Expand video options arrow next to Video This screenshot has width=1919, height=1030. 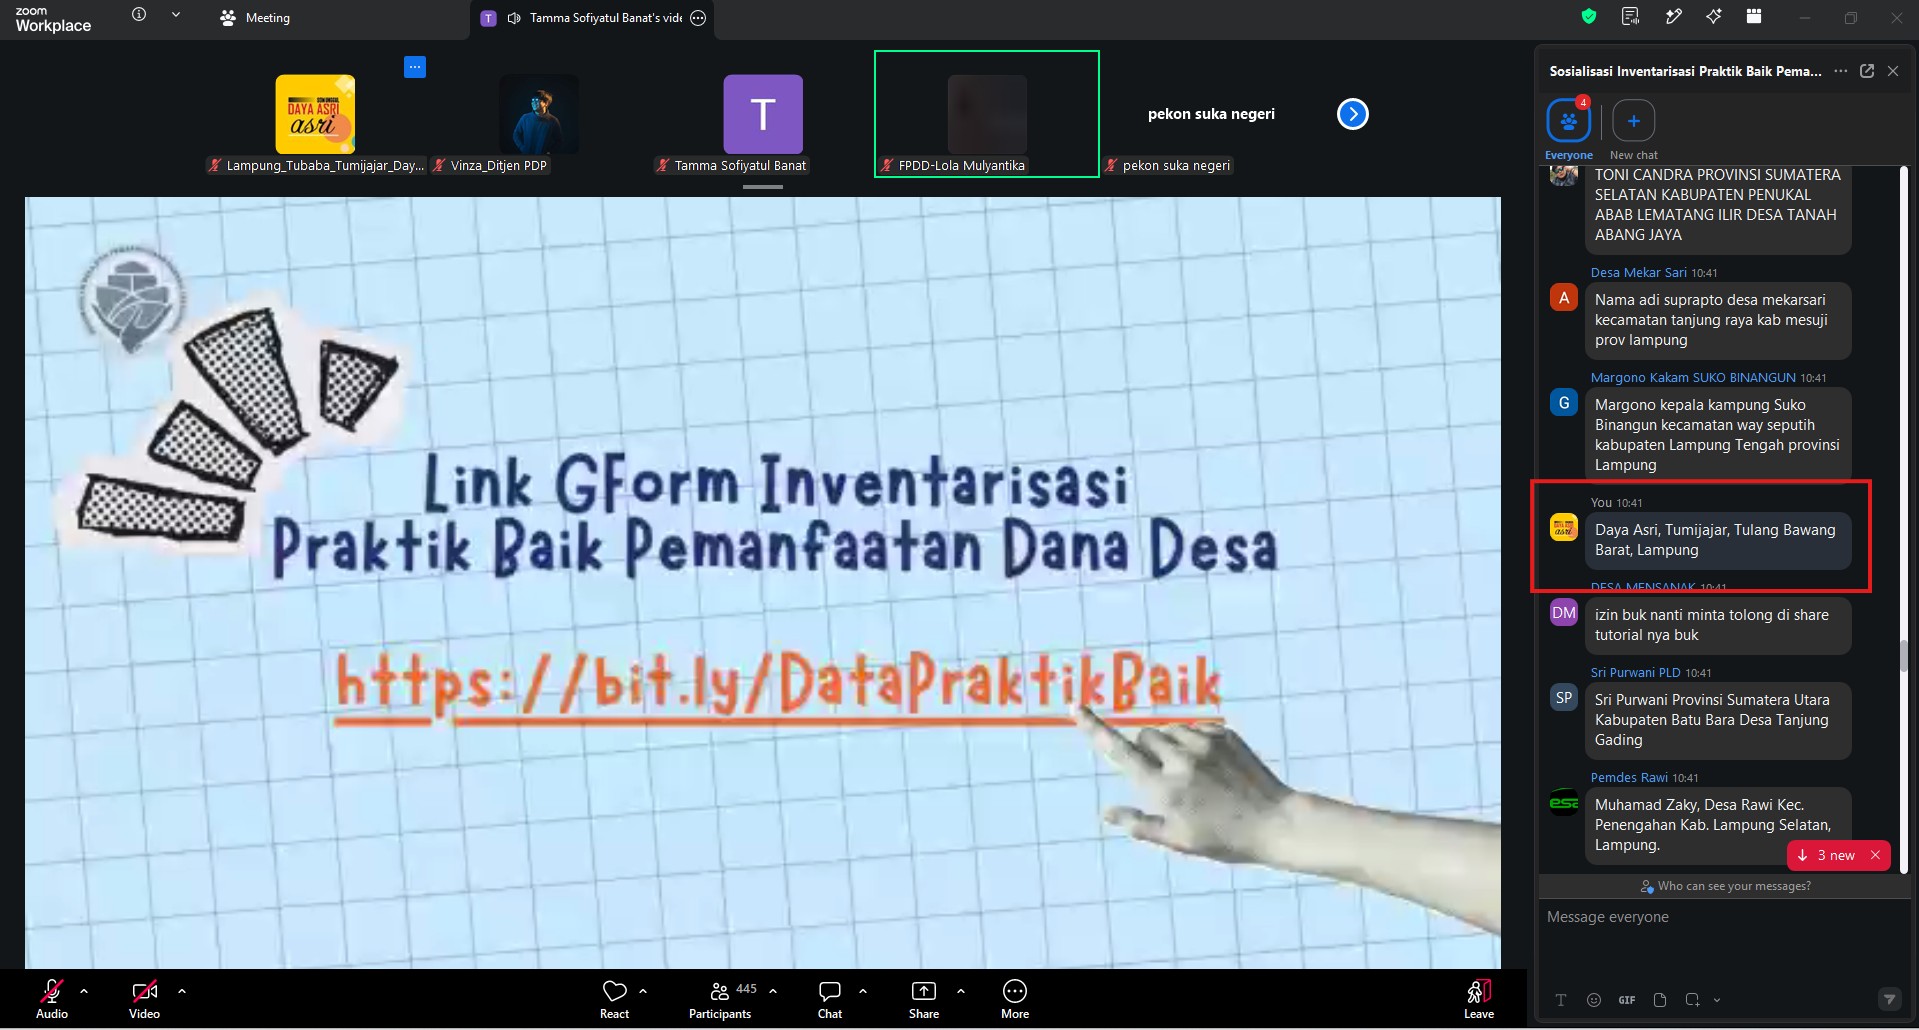click(x=182, y=991)
